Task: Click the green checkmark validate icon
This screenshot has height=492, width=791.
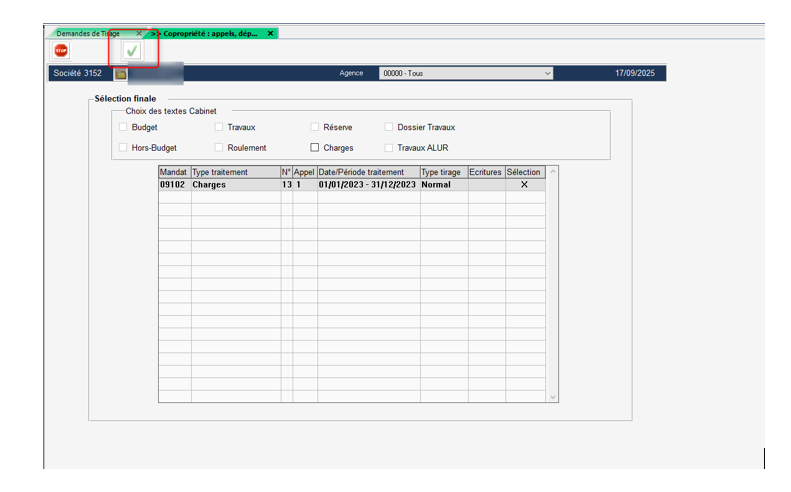Action: click(131, 50)
